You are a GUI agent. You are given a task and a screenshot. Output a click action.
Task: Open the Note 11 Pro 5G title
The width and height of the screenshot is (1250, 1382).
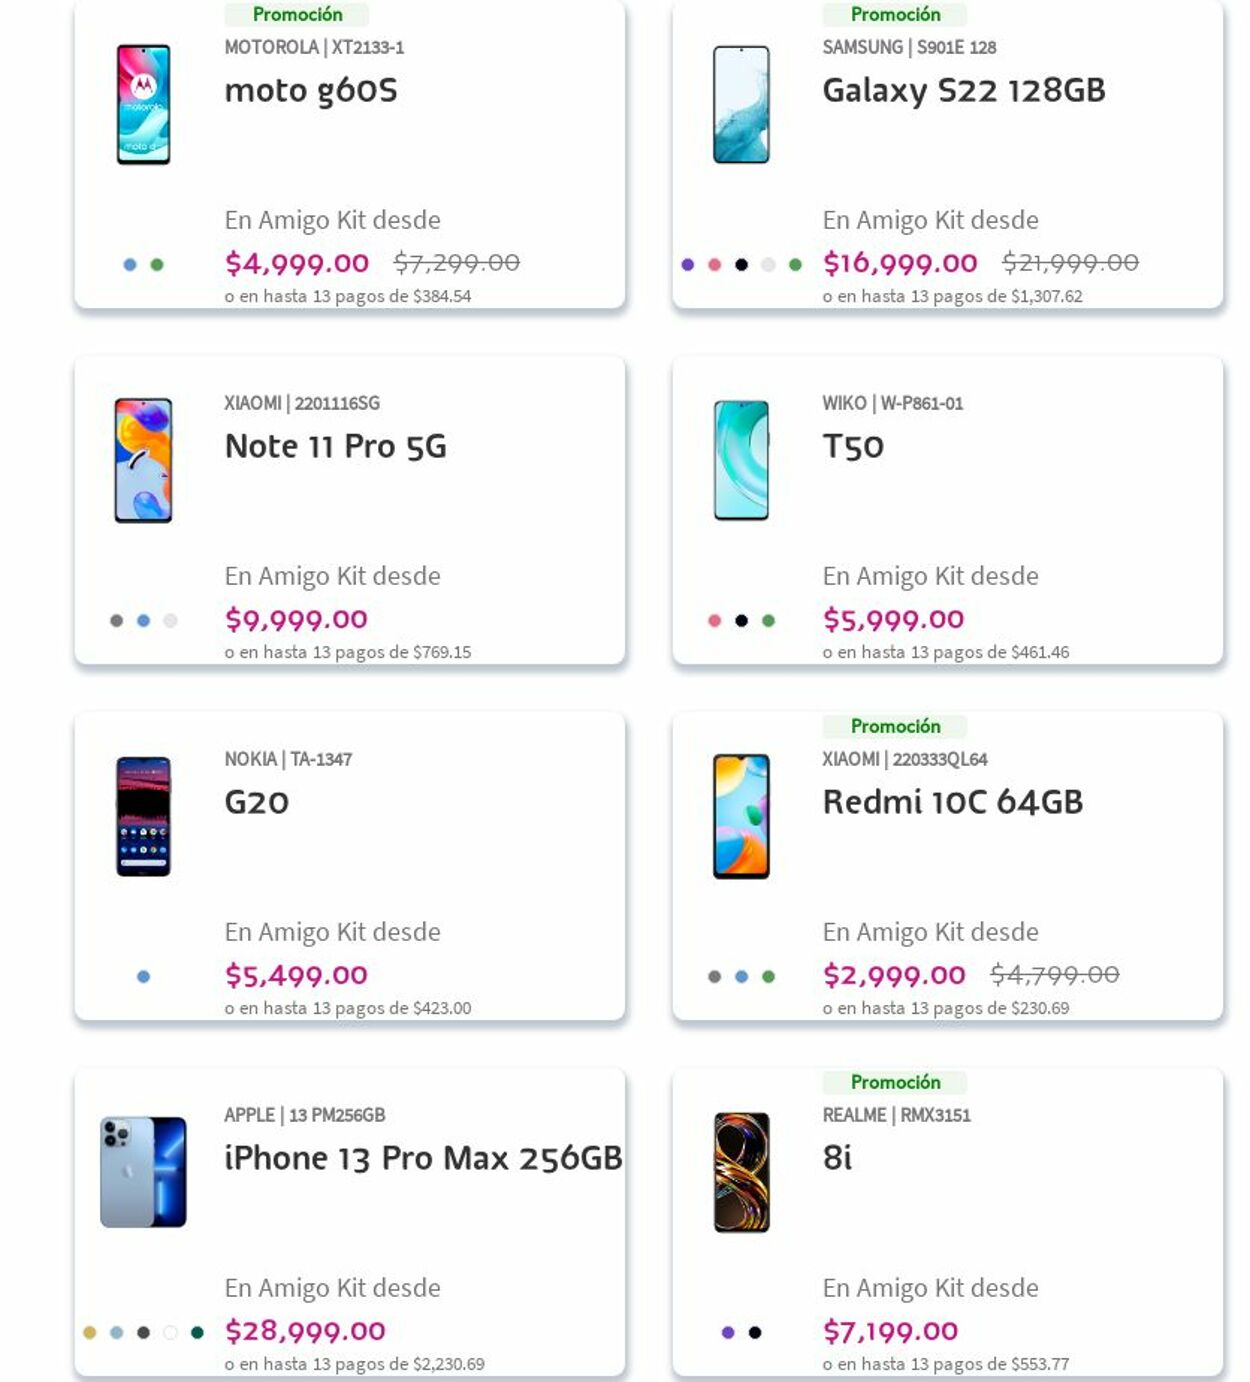pos(335,446)
